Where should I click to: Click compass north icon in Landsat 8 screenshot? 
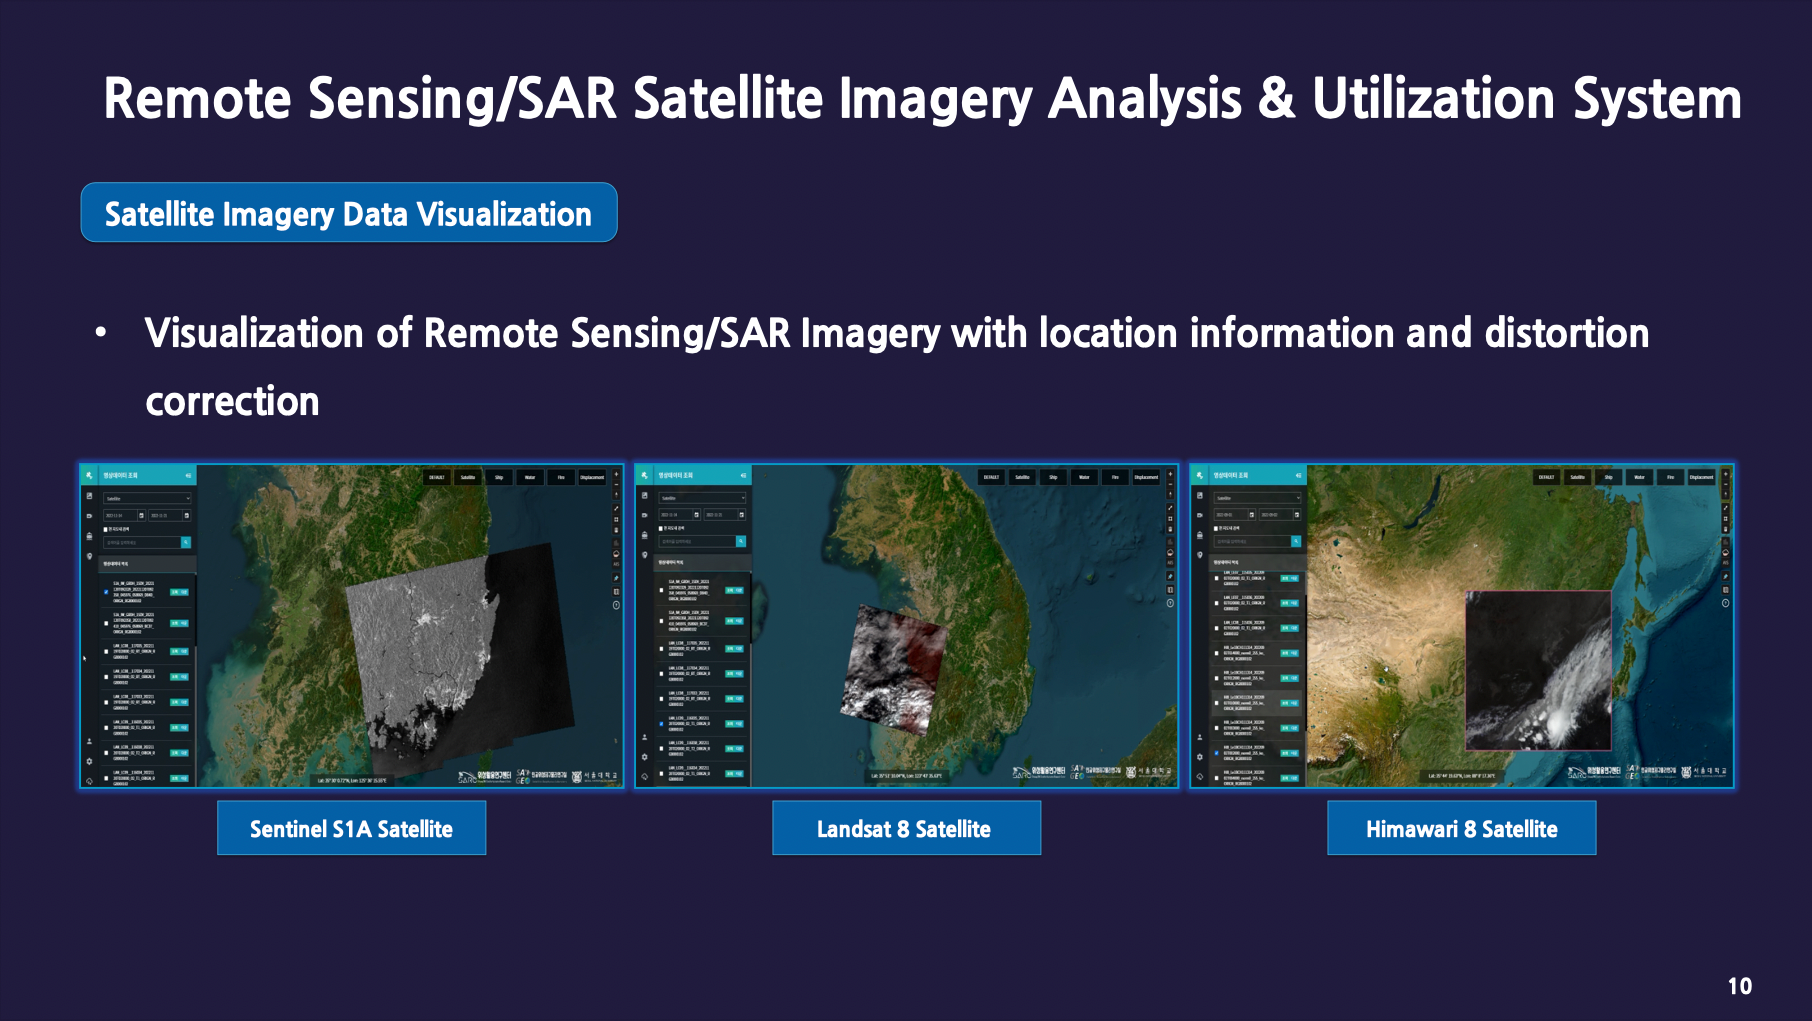point(1171,495)
